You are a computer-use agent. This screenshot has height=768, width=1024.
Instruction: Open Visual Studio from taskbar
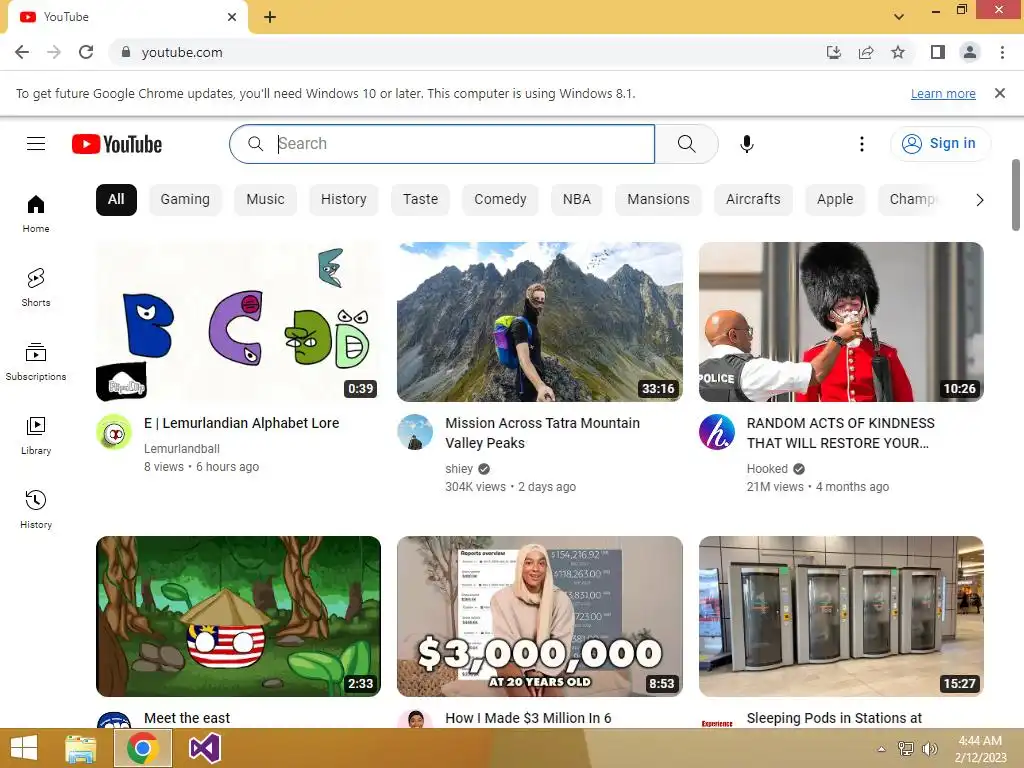[204, 748]
